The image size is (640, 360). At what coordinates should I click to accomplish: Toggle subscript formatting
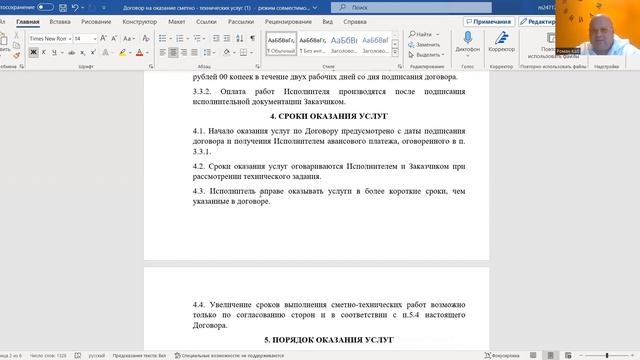pos(82,52)
